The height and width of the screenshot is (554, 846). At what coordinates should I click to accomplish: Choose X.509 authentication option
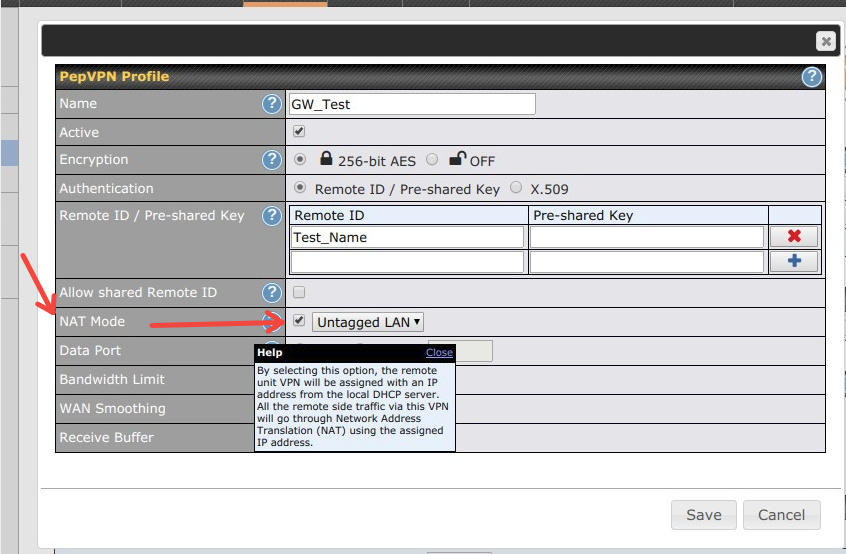[516, 188]
